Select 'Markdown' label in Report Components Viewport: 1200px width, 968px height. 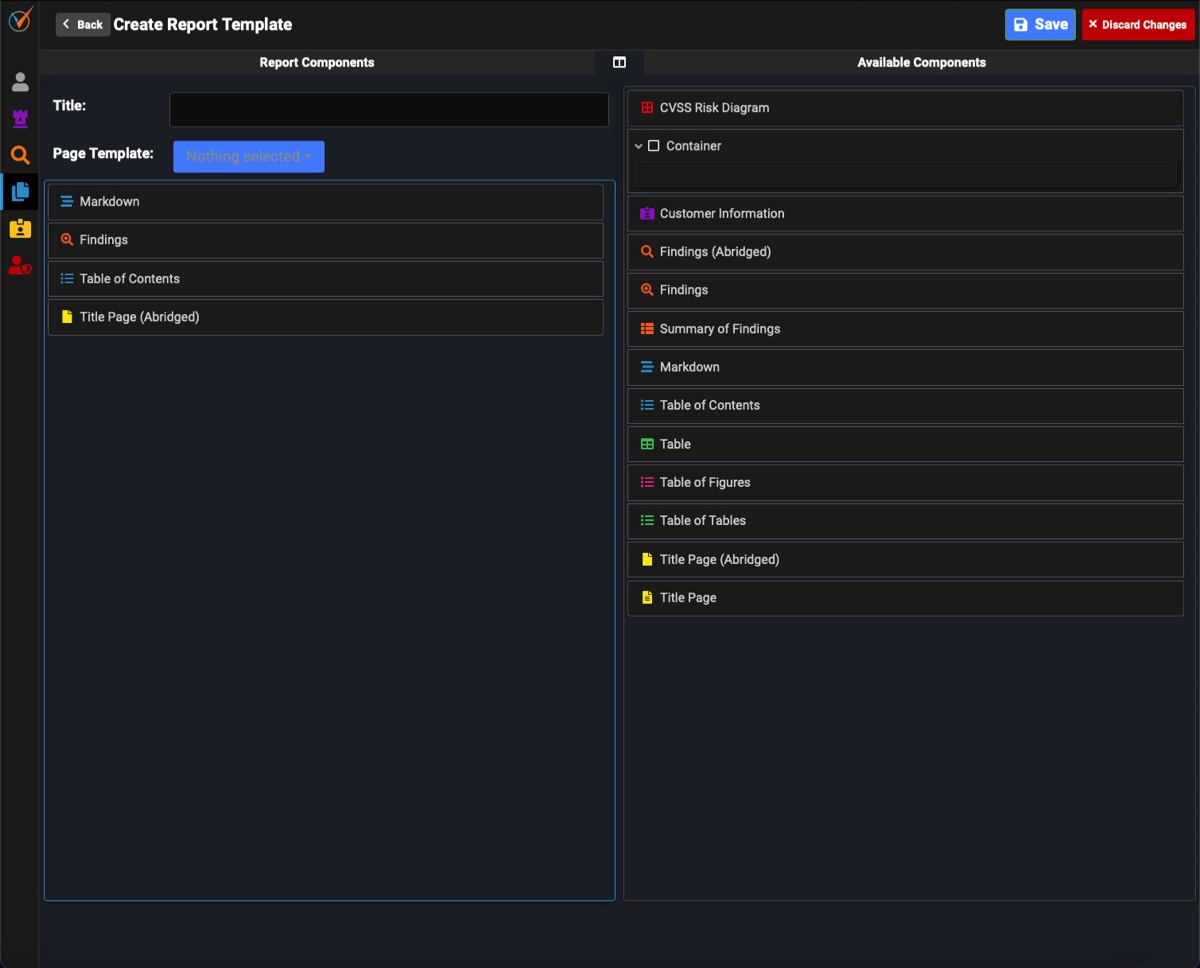(110, 202)
